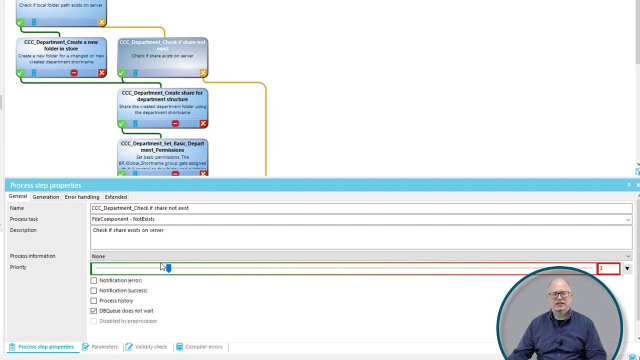Select 'Set_Basic_Department_Permissions' process node
Image resolution: width=640 pixels, height=360 pixels.
click(162, 158)
